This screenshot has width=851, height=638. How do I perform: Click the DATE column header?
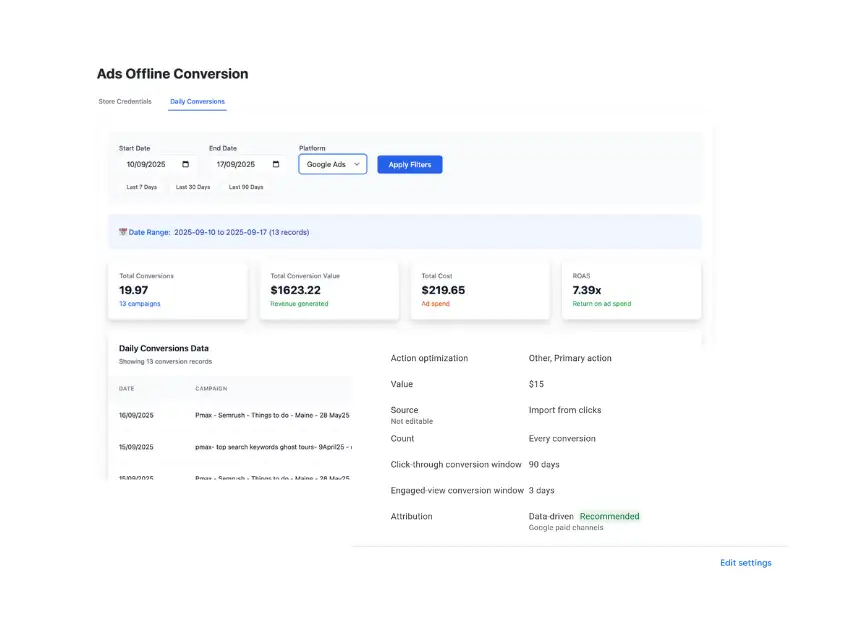tap(127, 389)
